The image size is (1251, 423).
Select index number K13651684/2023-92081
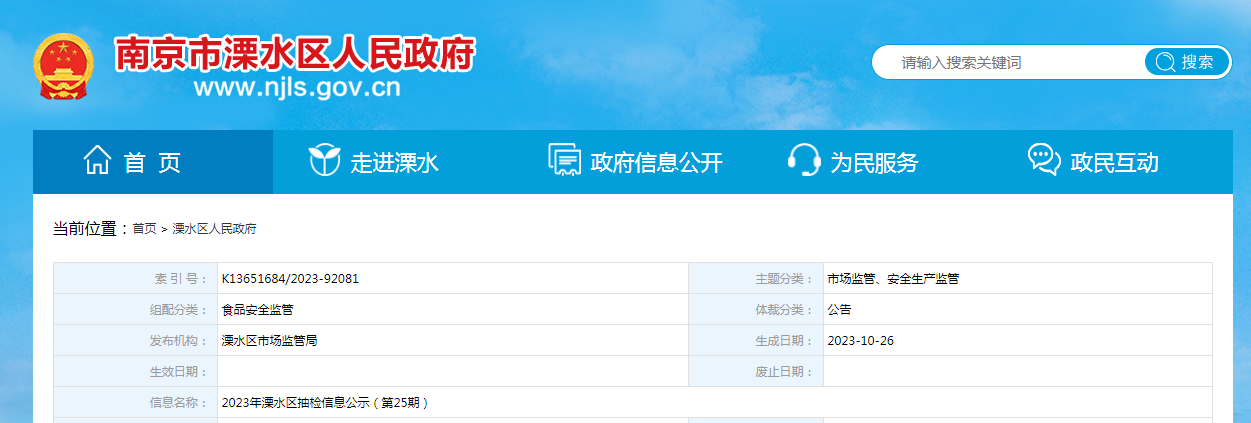click(290, 279)
